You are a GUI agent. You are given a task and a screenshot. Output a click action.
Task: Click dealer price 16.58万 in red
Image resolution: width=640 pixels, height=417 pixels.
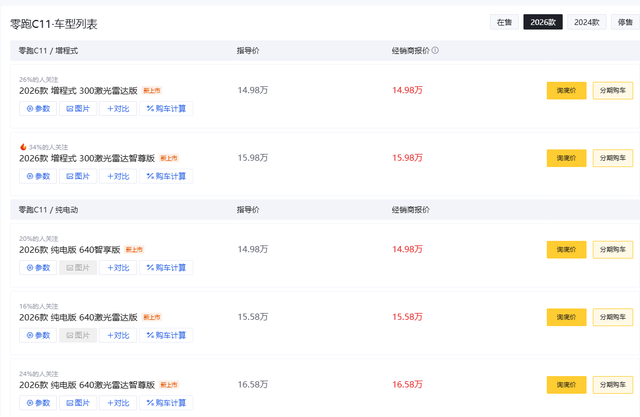tap(407, 385)
